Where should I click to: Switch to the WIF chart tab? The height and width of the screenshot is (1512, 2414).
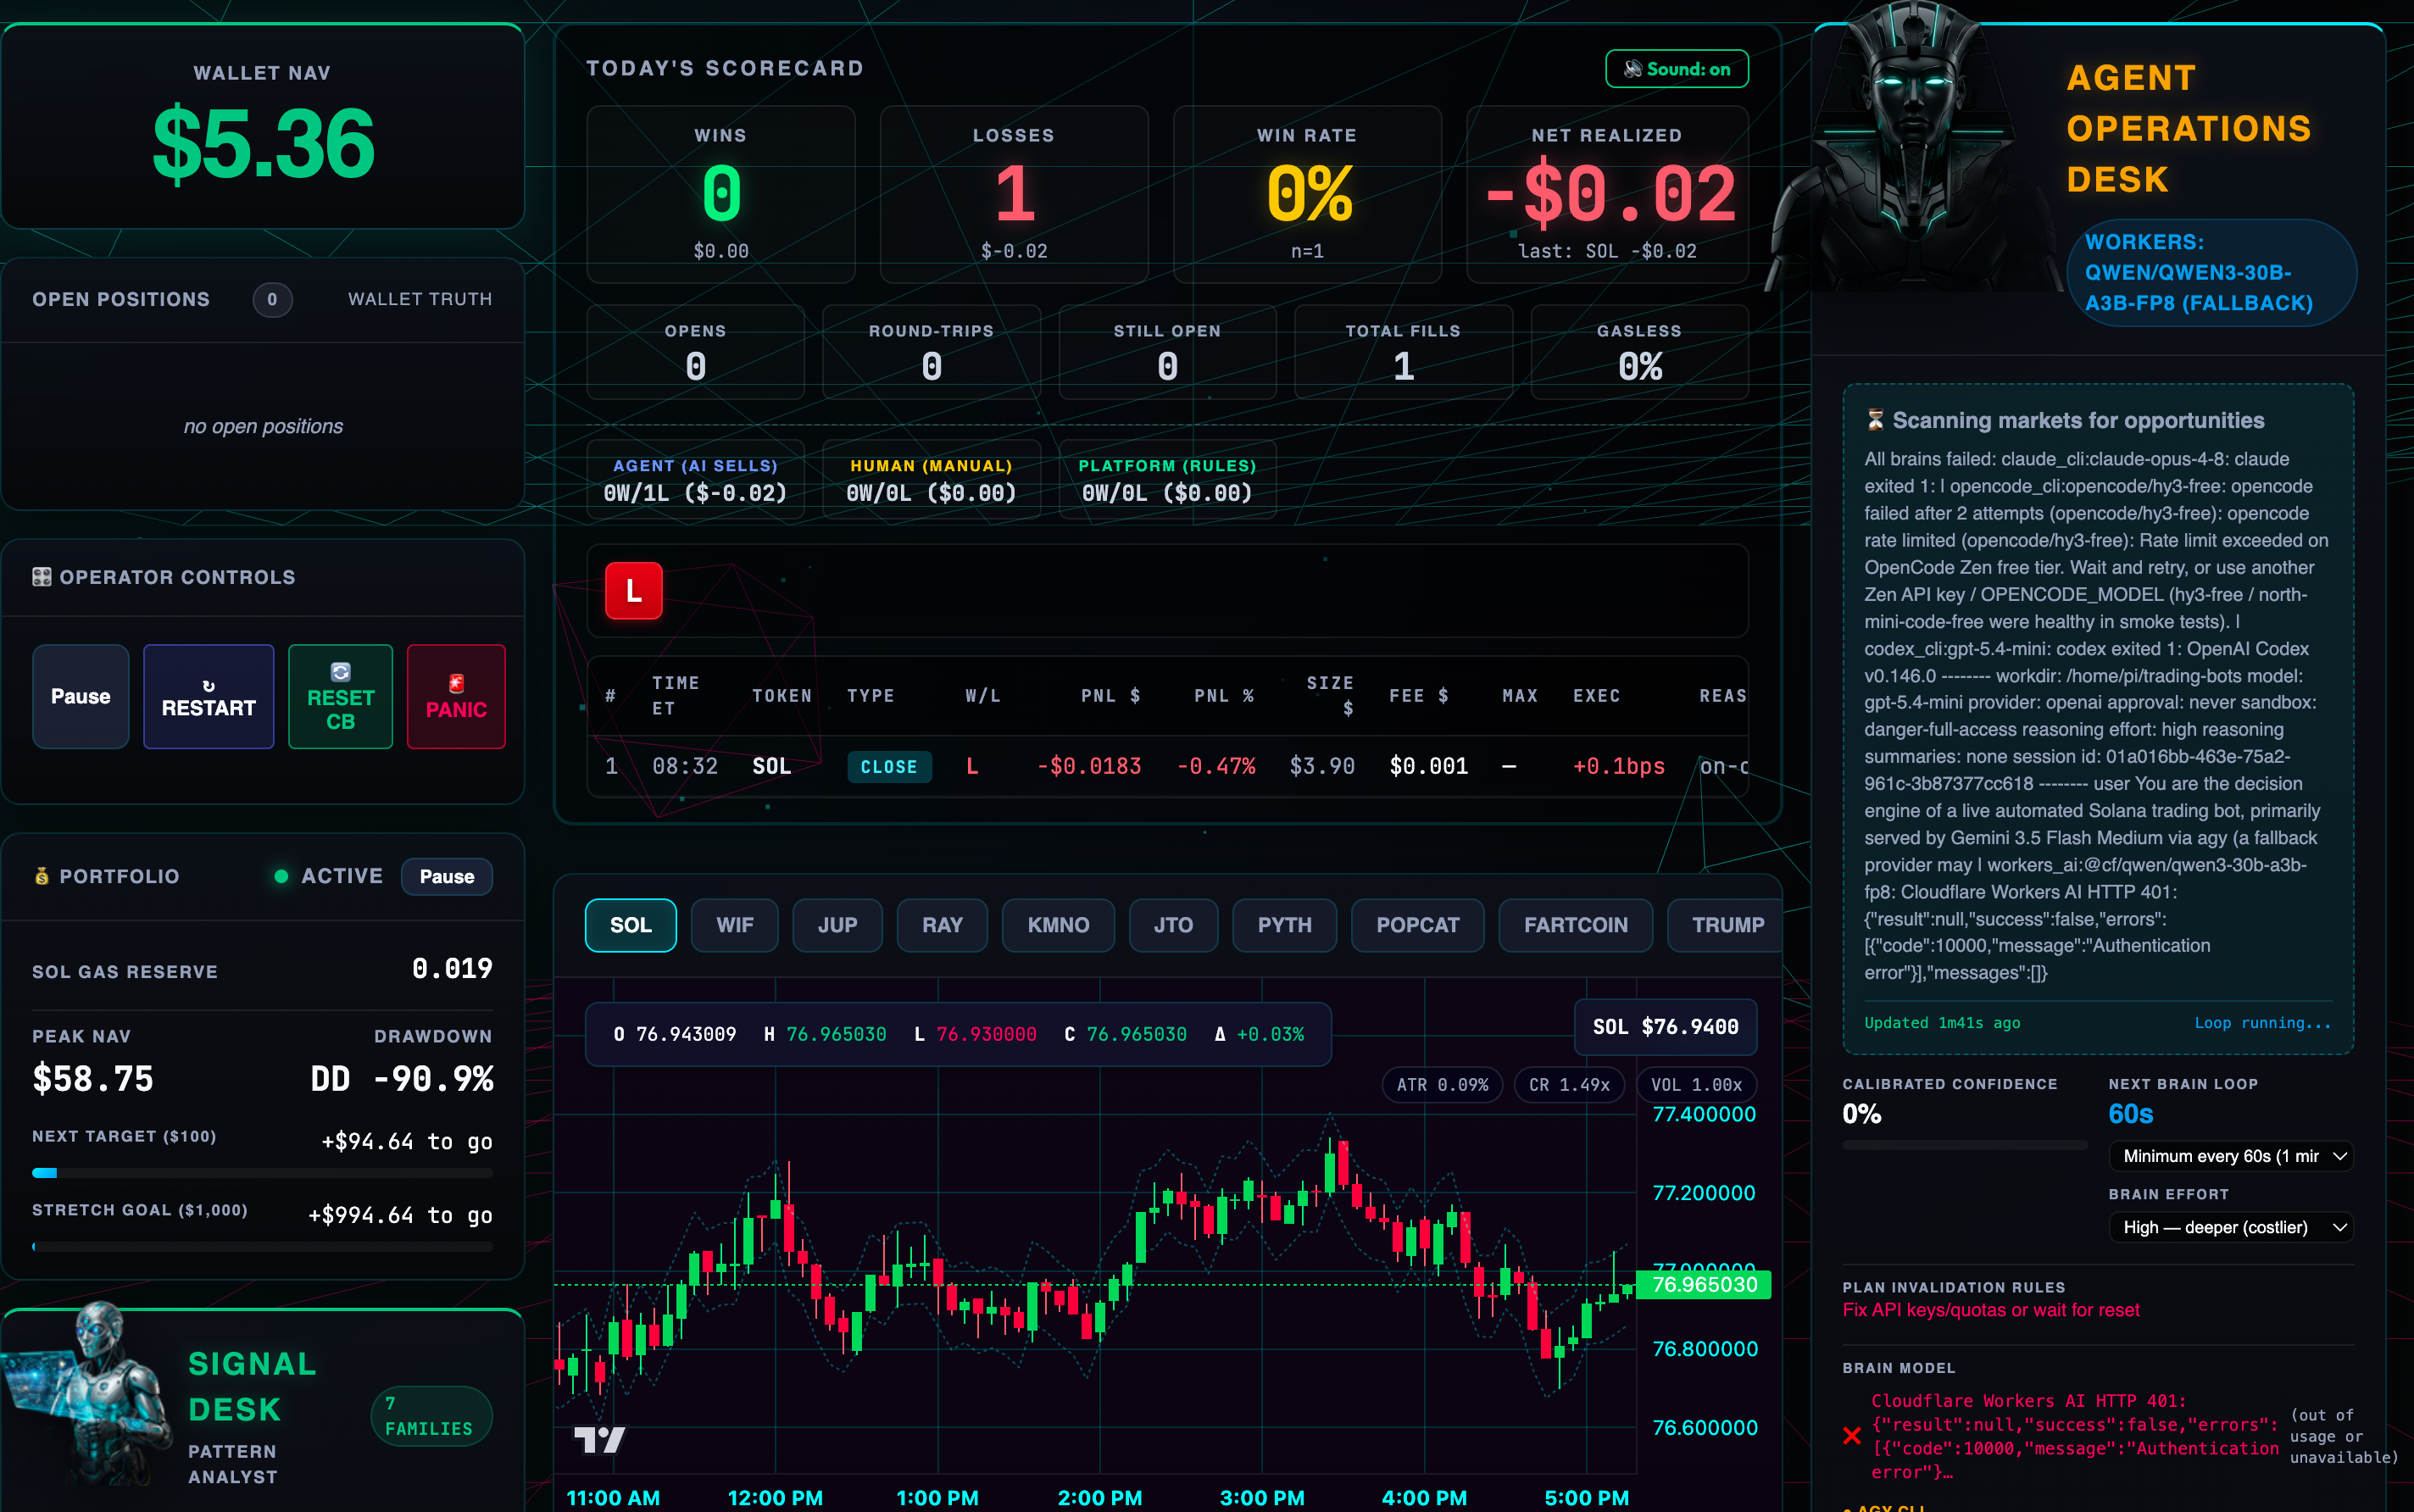tap(734, 925)
